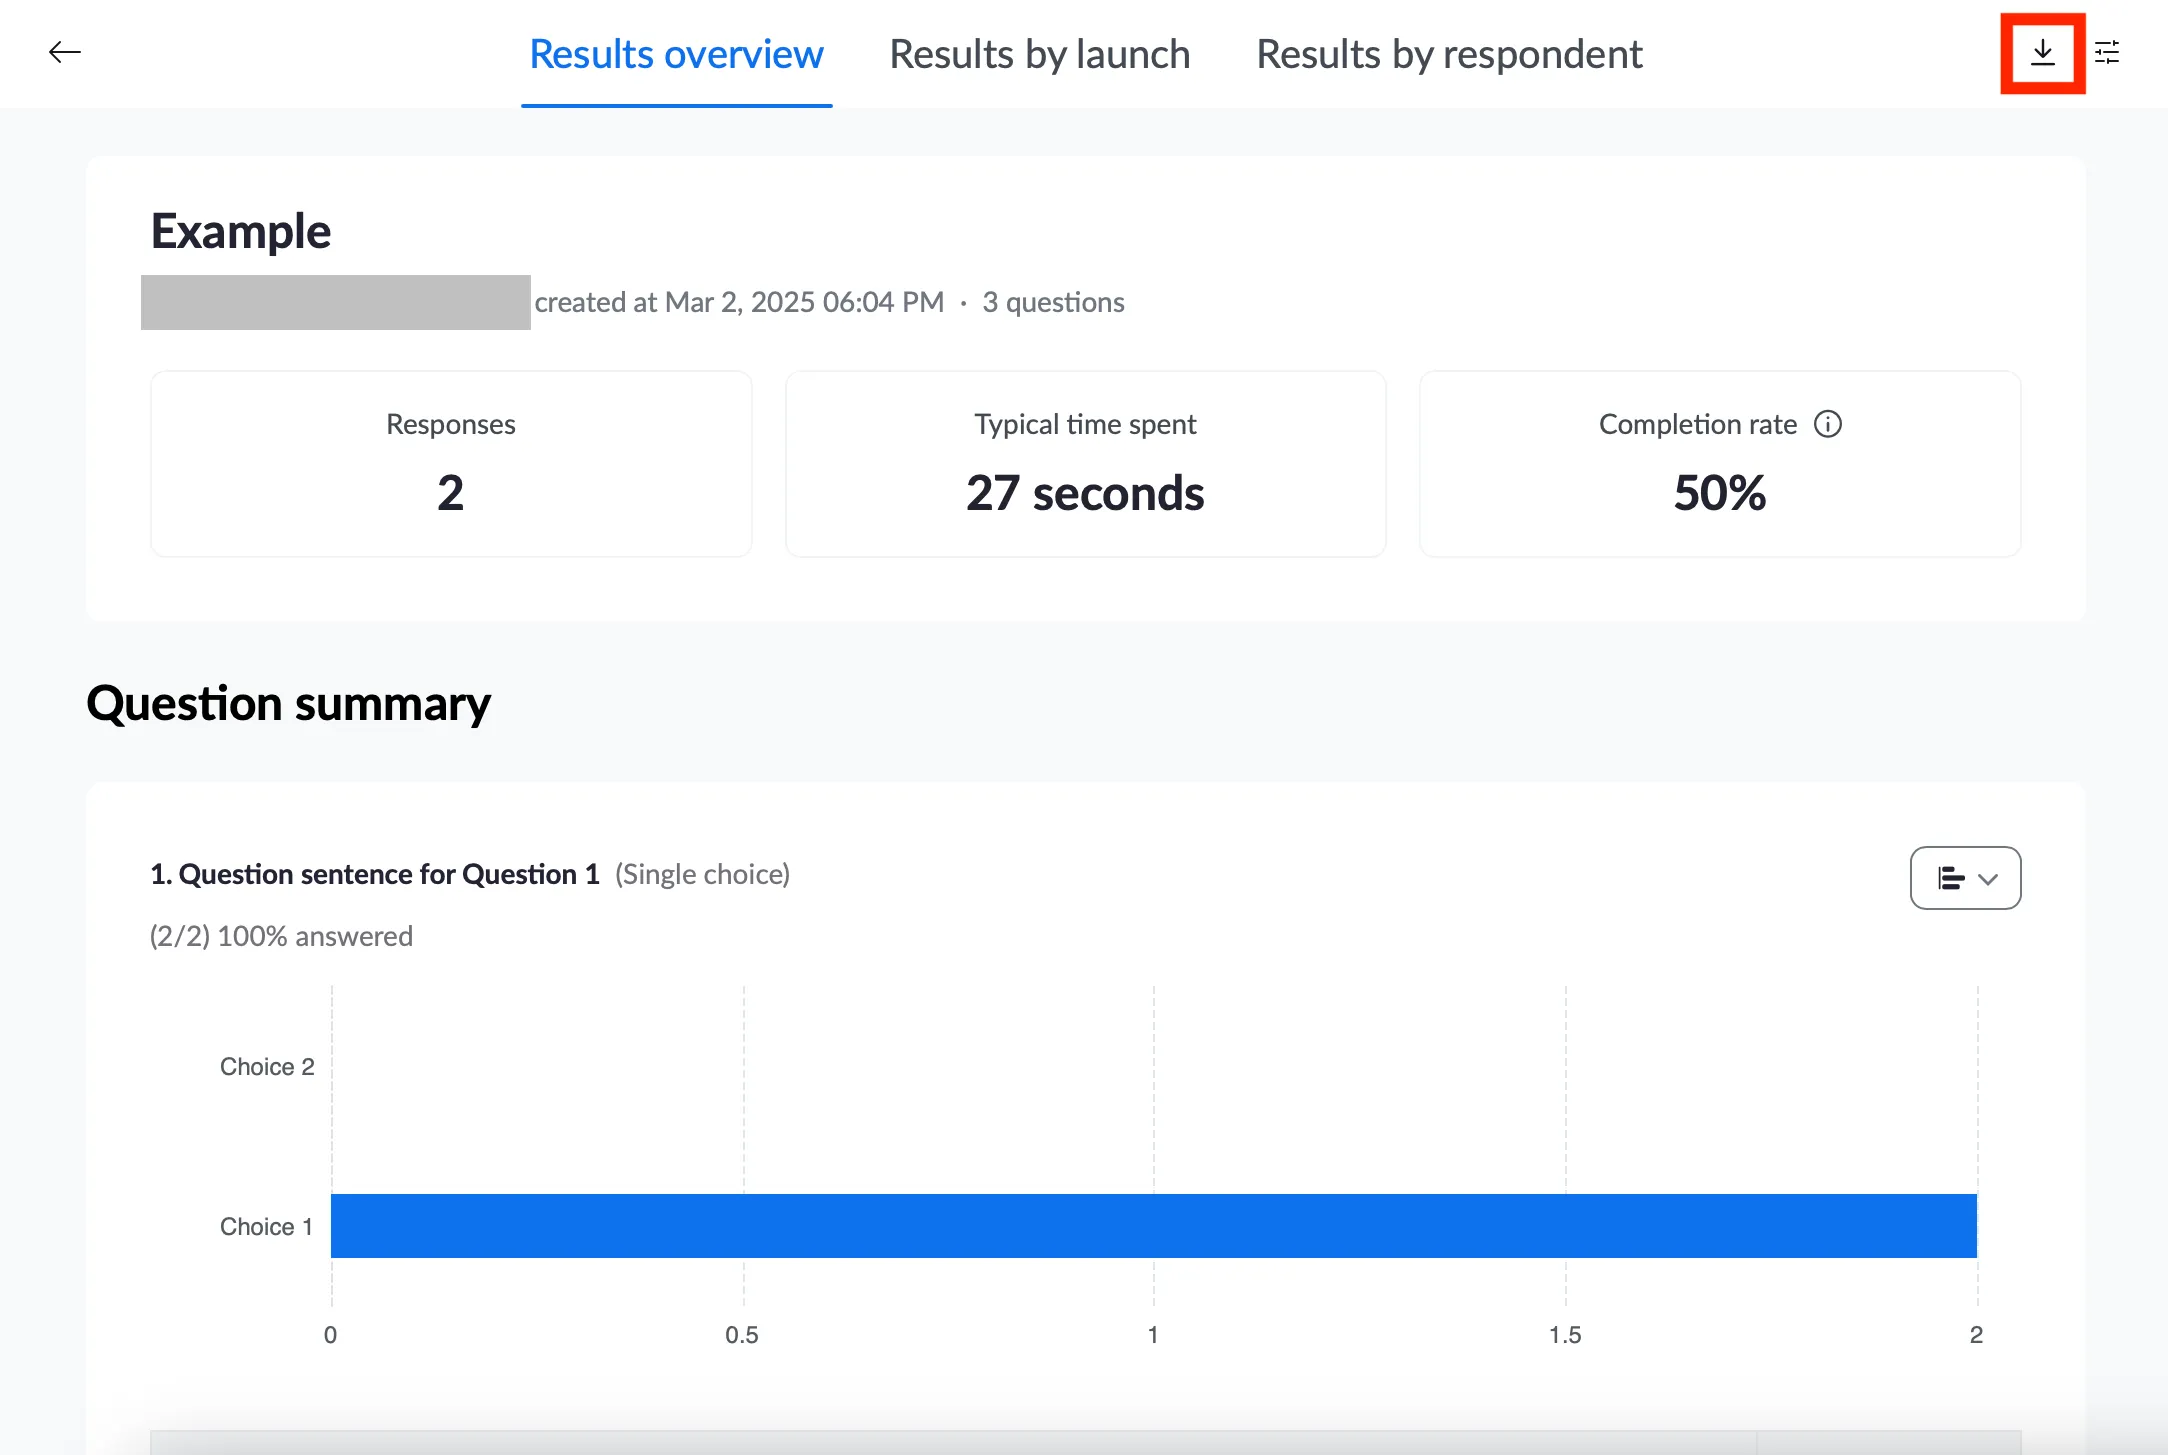Click the back arrow to leave results

pyautogui.click(x=64, y=52)
